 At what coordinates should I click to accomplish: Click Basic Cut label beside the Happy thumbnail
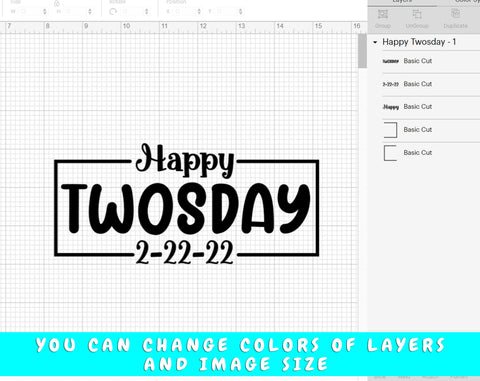coord(418,107)
